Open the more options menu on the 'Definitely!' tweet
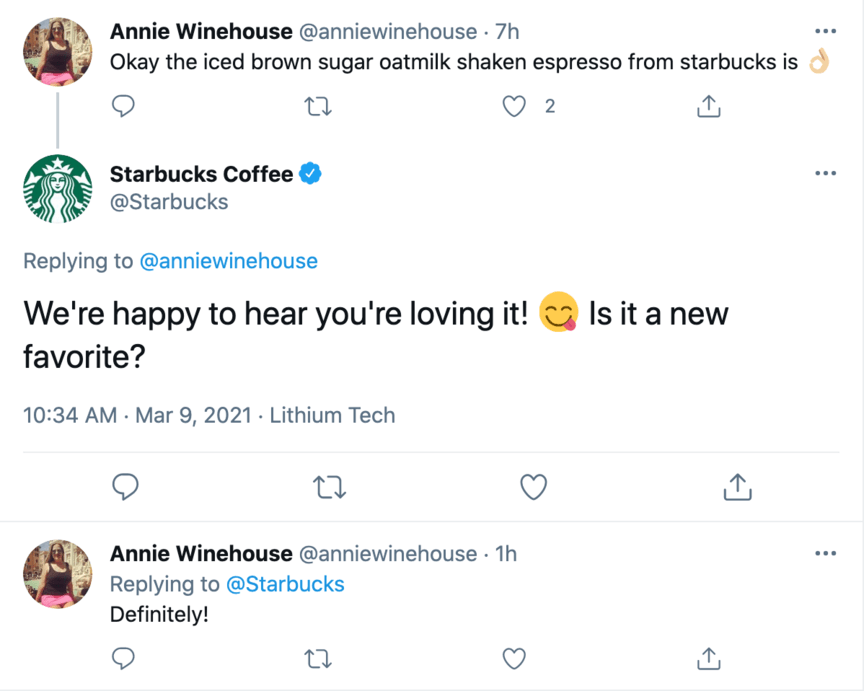 (x=826, y=553)
